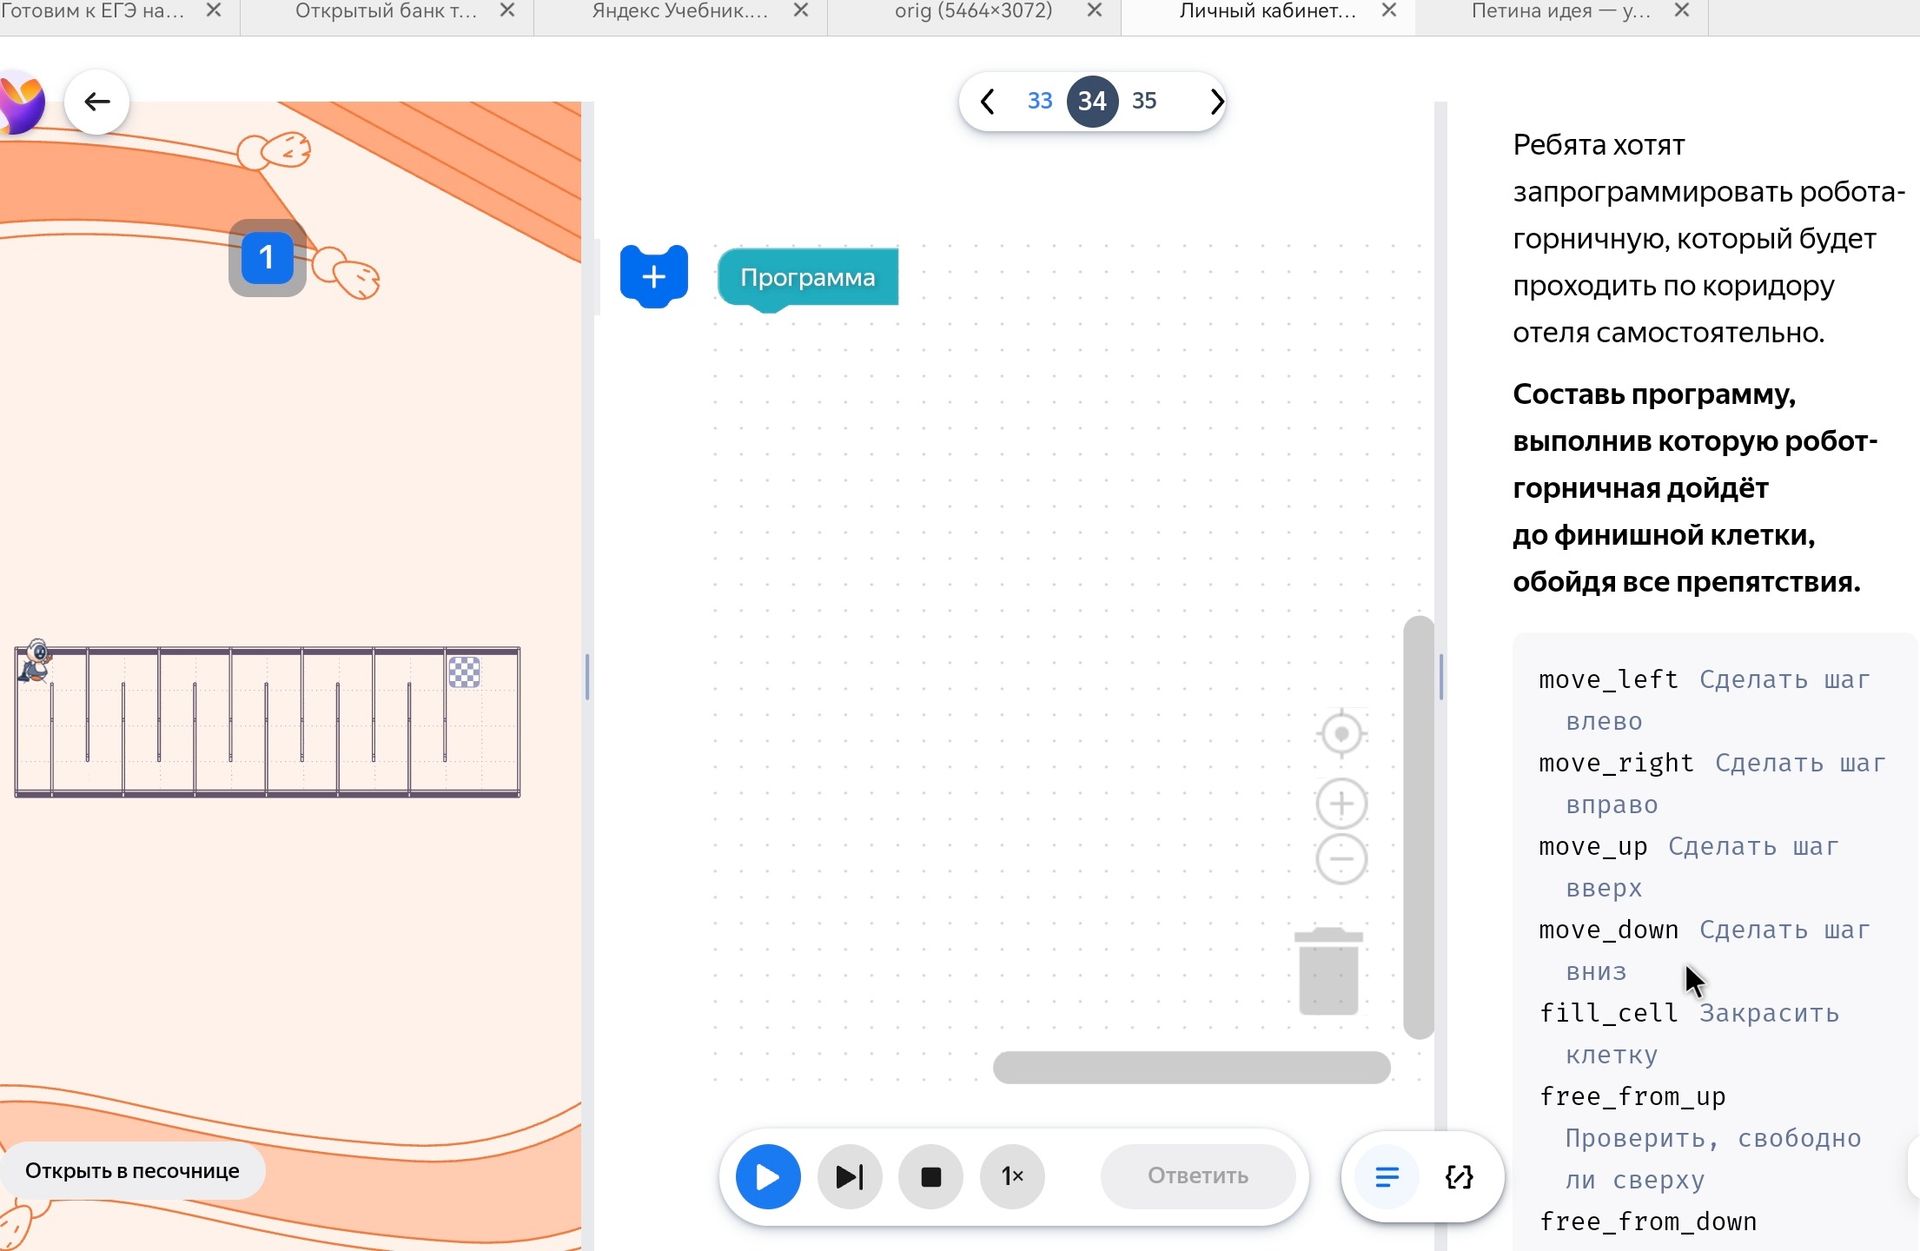Image resolution: width=1920 pixels, height=1251 pixels.
Task: Close the Личный кабинет browser tab
Action: point(1389,10)
